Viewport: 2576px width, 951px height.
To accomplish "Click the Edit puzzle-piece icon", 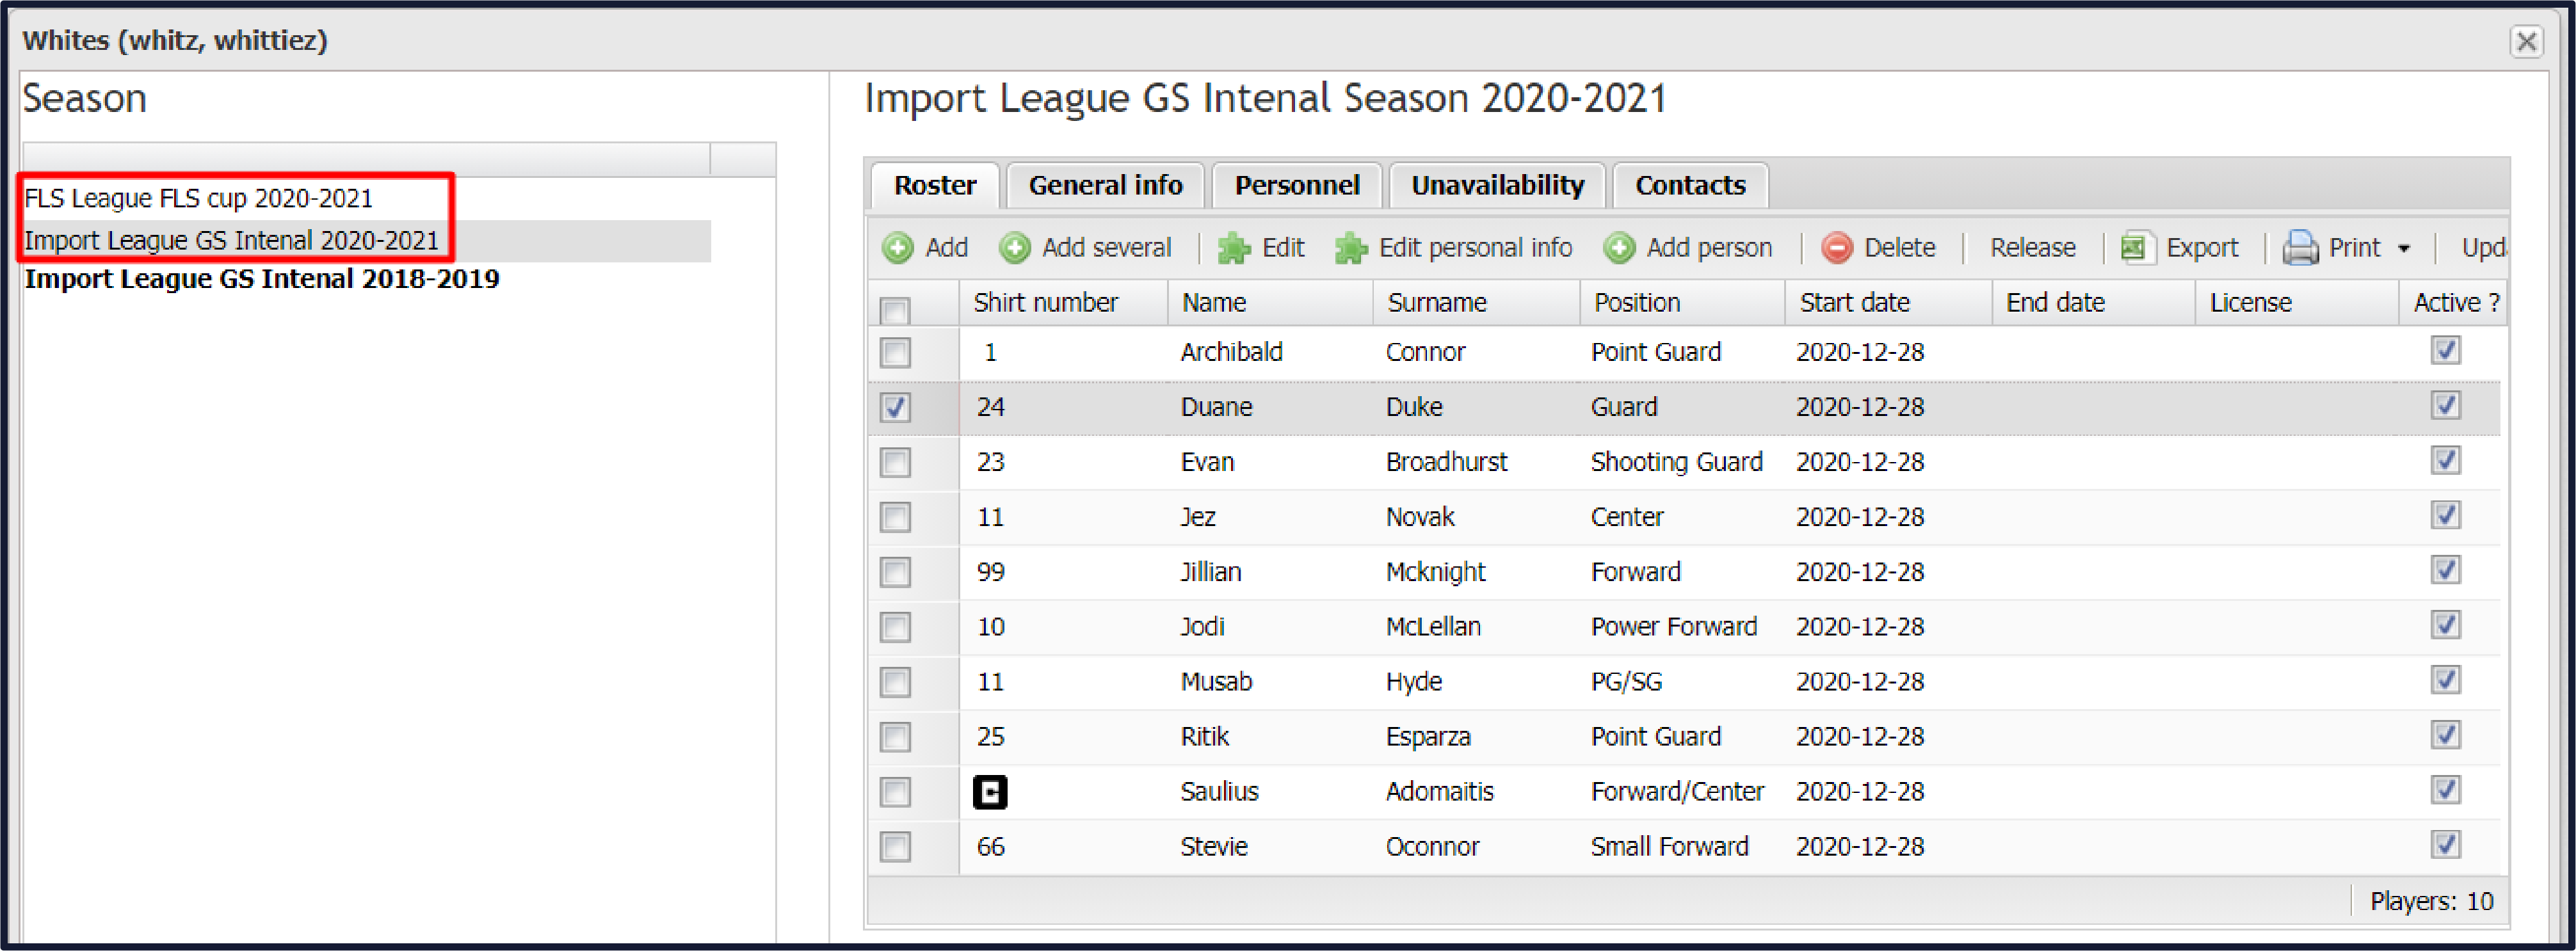I will tap(1234, 247).
